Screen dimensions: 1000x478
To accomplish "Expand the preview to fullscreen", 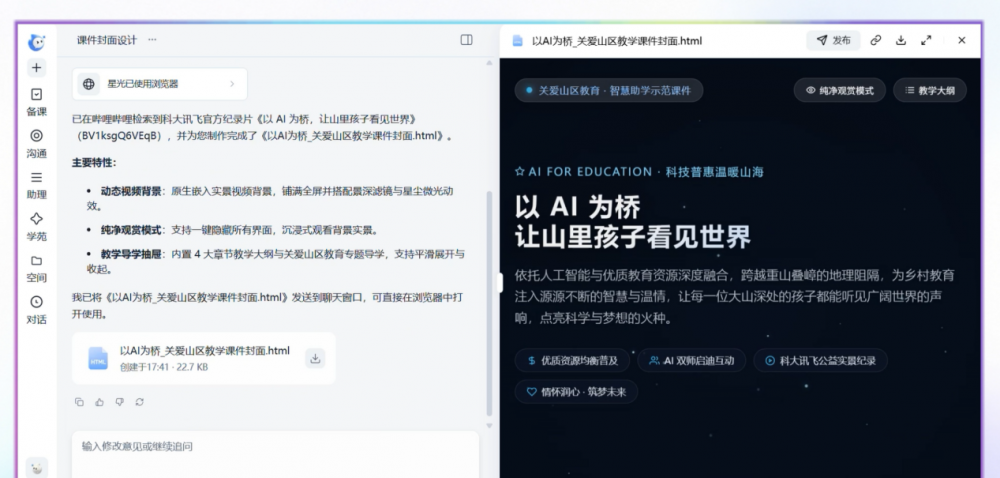I will [926, 40].
